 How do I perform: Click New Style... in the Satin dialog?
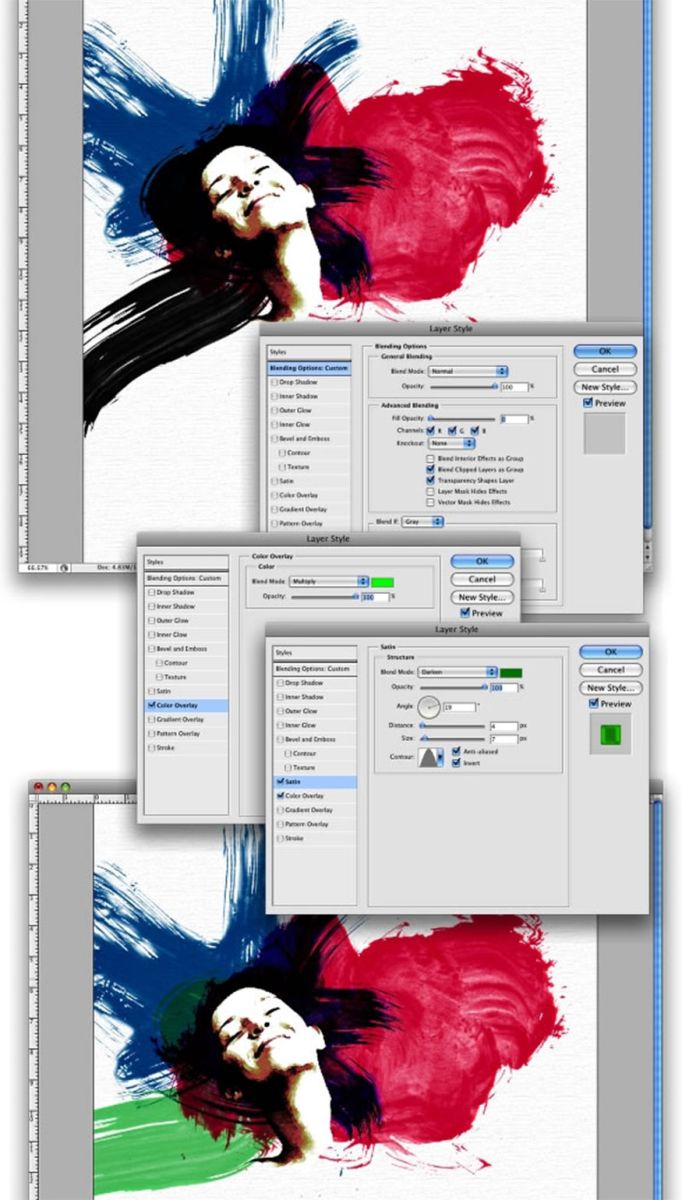(610, 687)
